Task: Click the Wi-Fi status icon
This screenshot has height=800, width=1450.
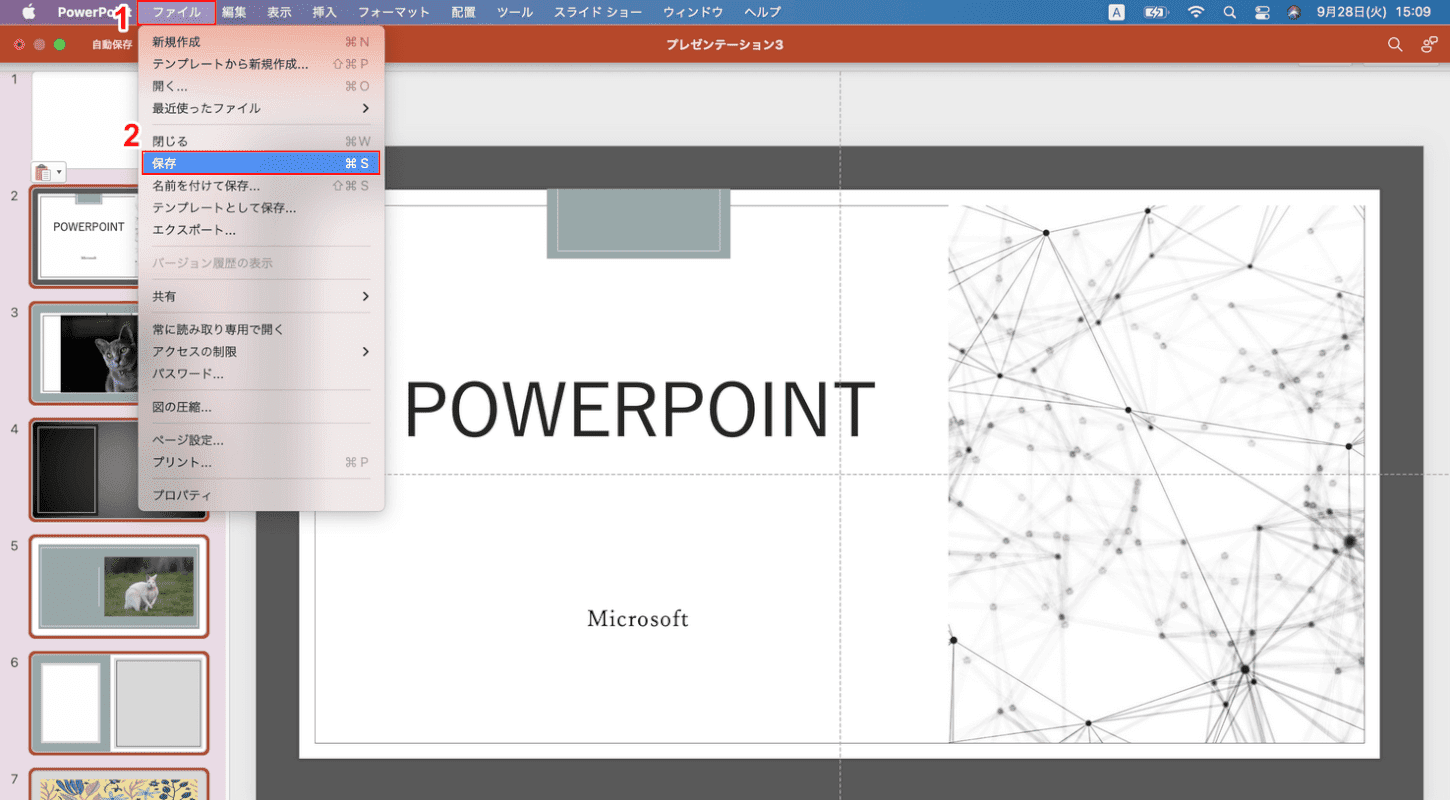Action: (1196, 12)
